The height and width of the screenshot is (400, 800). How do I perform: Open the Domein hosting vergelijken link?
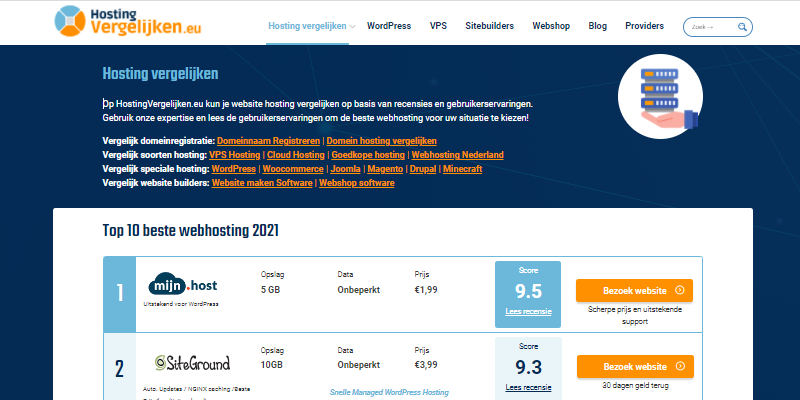(382, 141)
